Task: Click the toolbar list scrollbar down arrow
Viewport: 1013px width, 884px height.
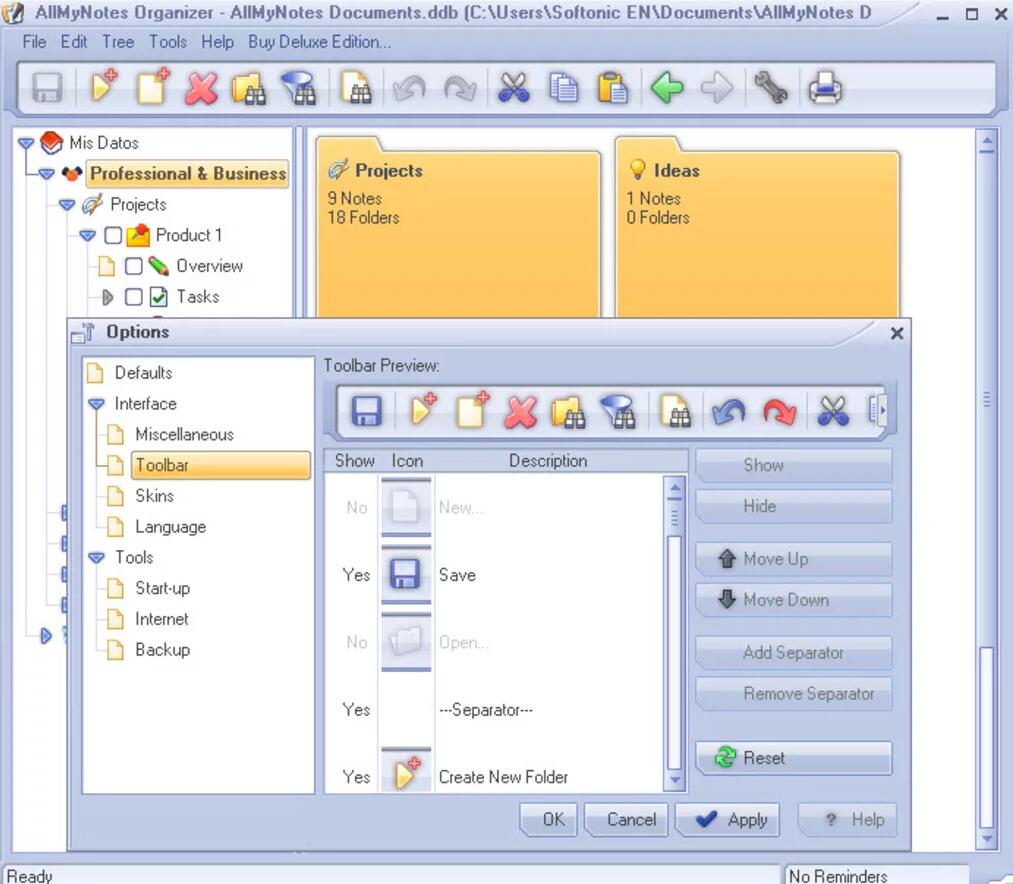Action: coord(674,781)
